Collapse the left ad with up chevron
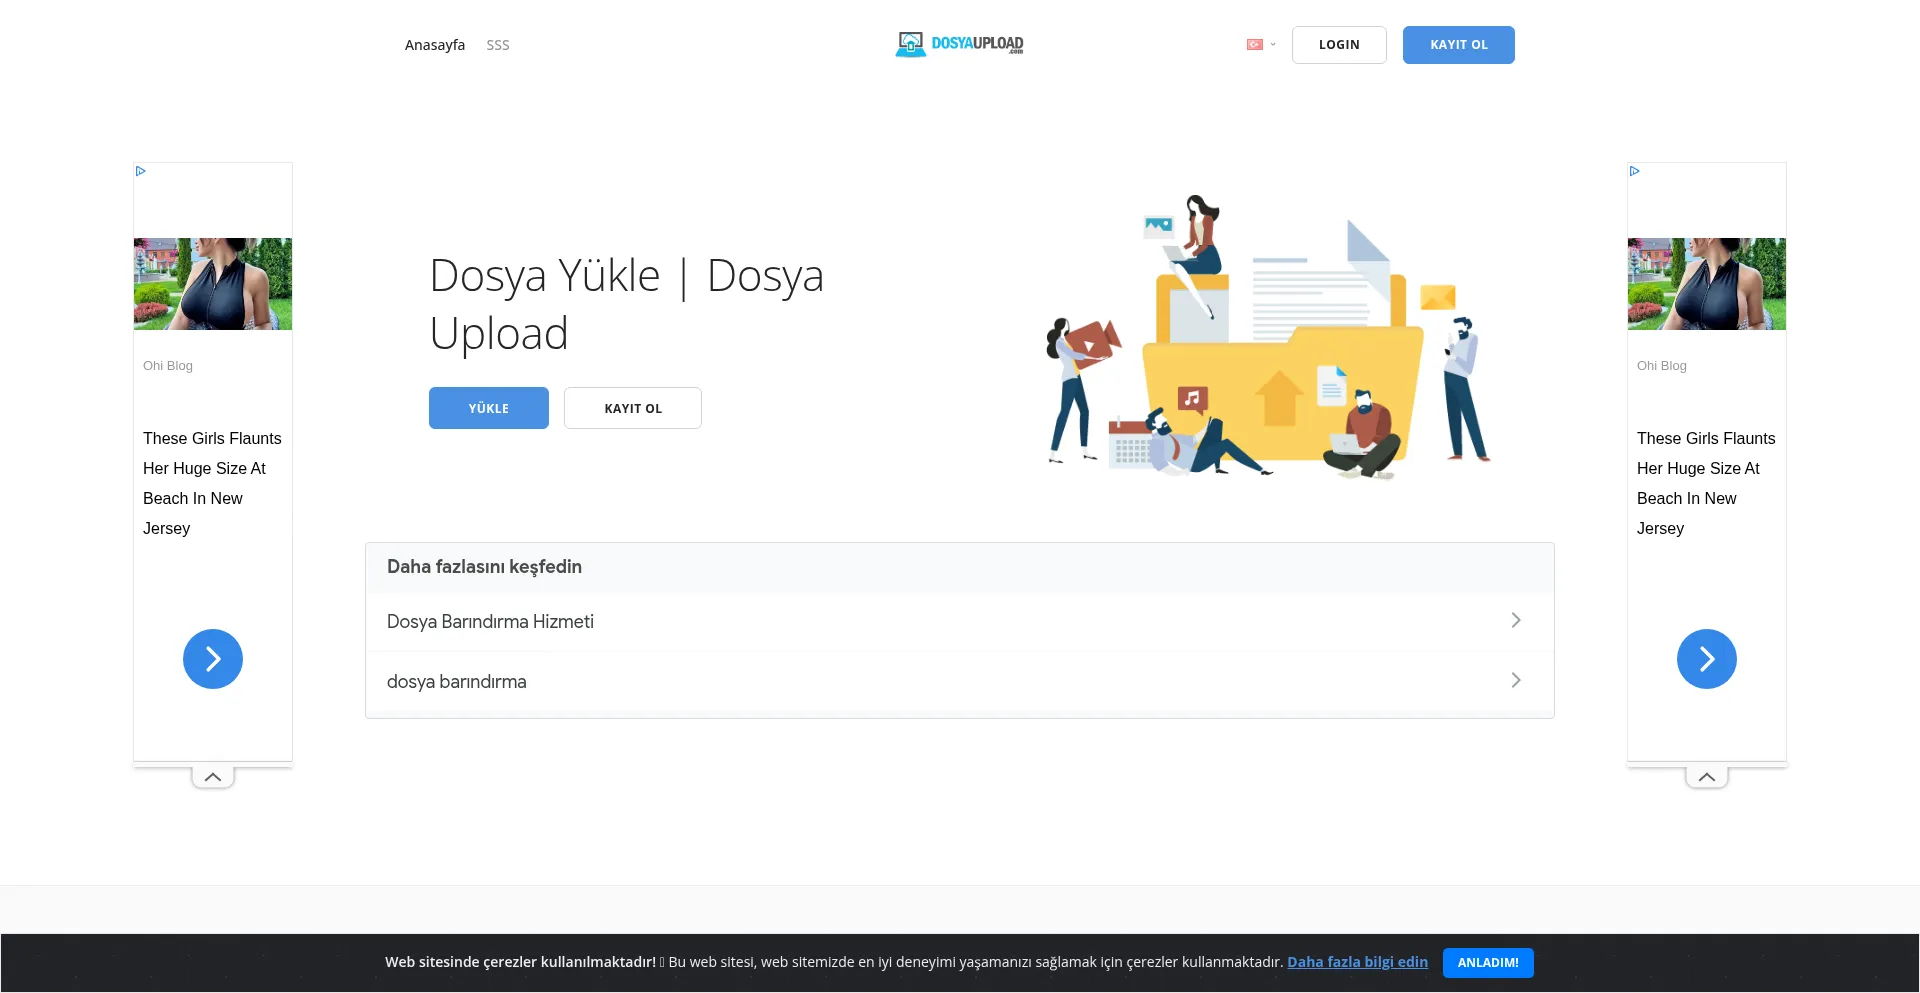The image size is (1920, 993). point(213,777)
